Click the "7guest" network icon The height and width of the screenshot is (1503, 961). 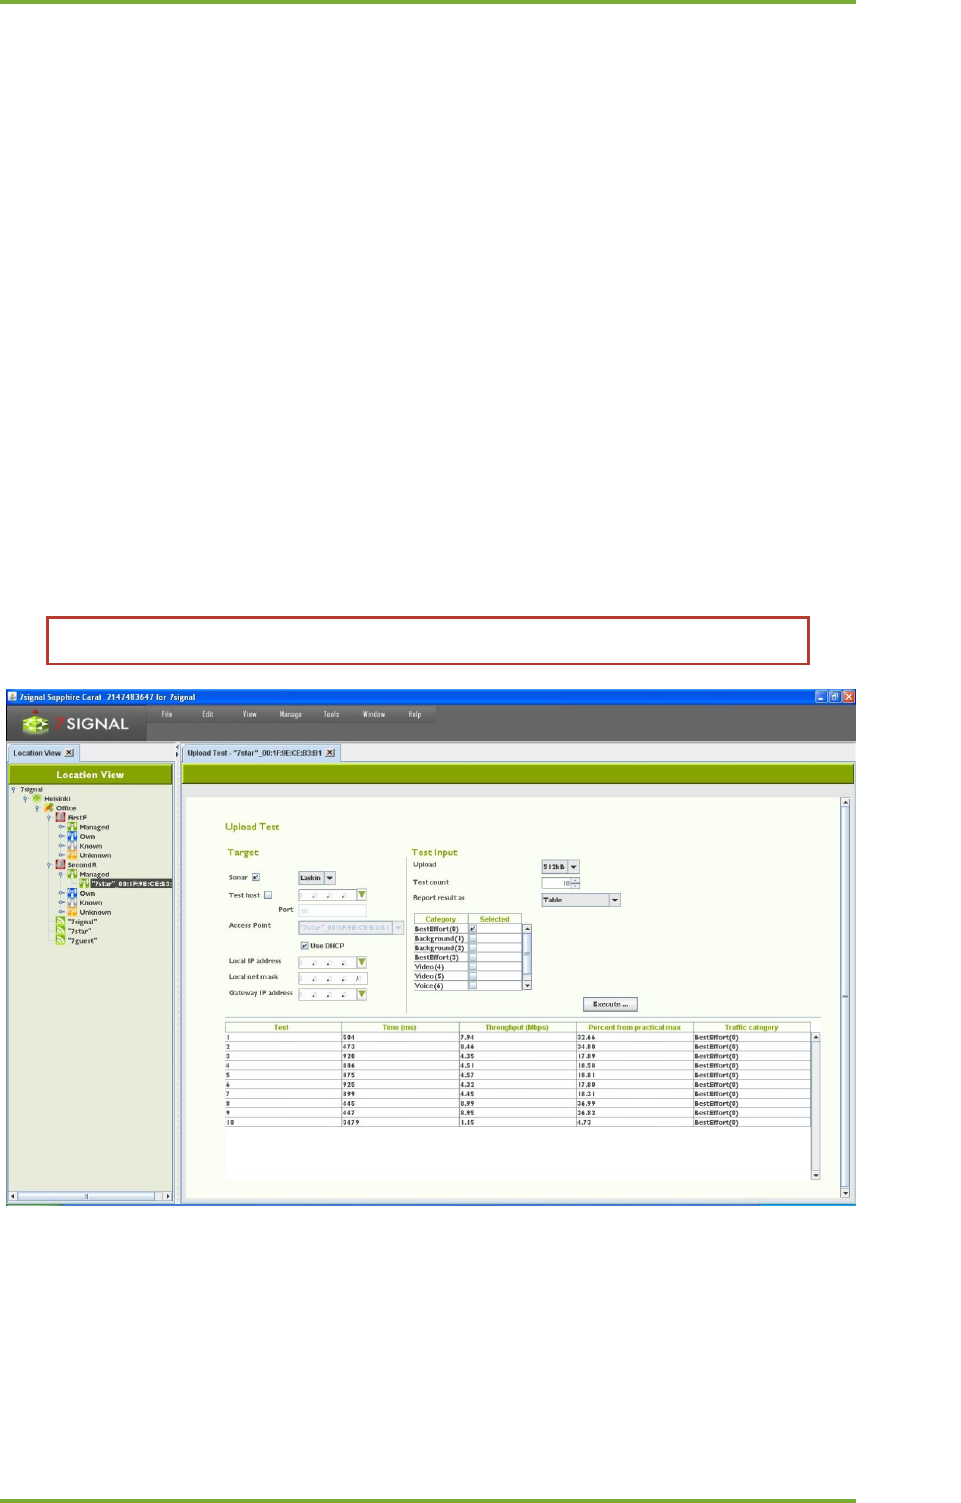[60, 940]
